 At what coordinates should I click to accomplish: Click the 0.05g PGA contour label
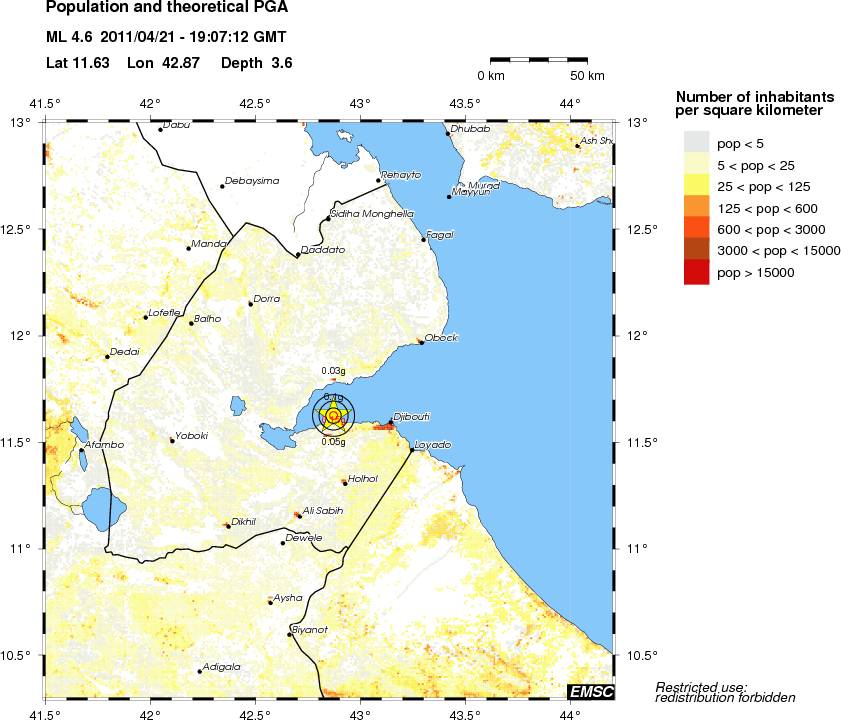(x=333, y=441)
